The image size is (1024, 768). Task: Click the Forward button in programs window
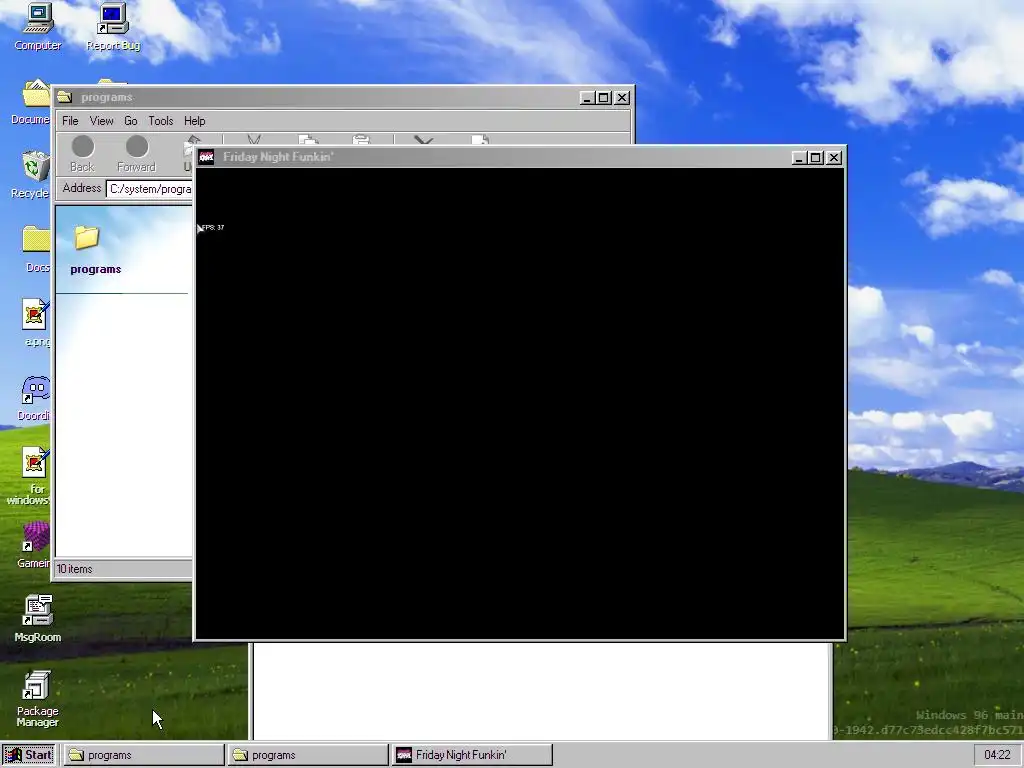point(136,154)
